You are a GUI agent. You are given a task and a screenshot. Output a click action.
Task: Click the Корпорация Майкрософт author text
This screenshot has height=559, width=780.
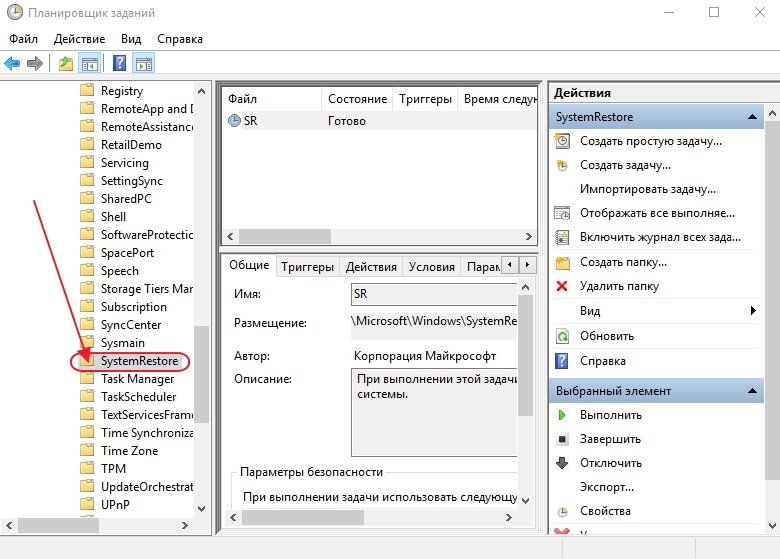[425, 356]
